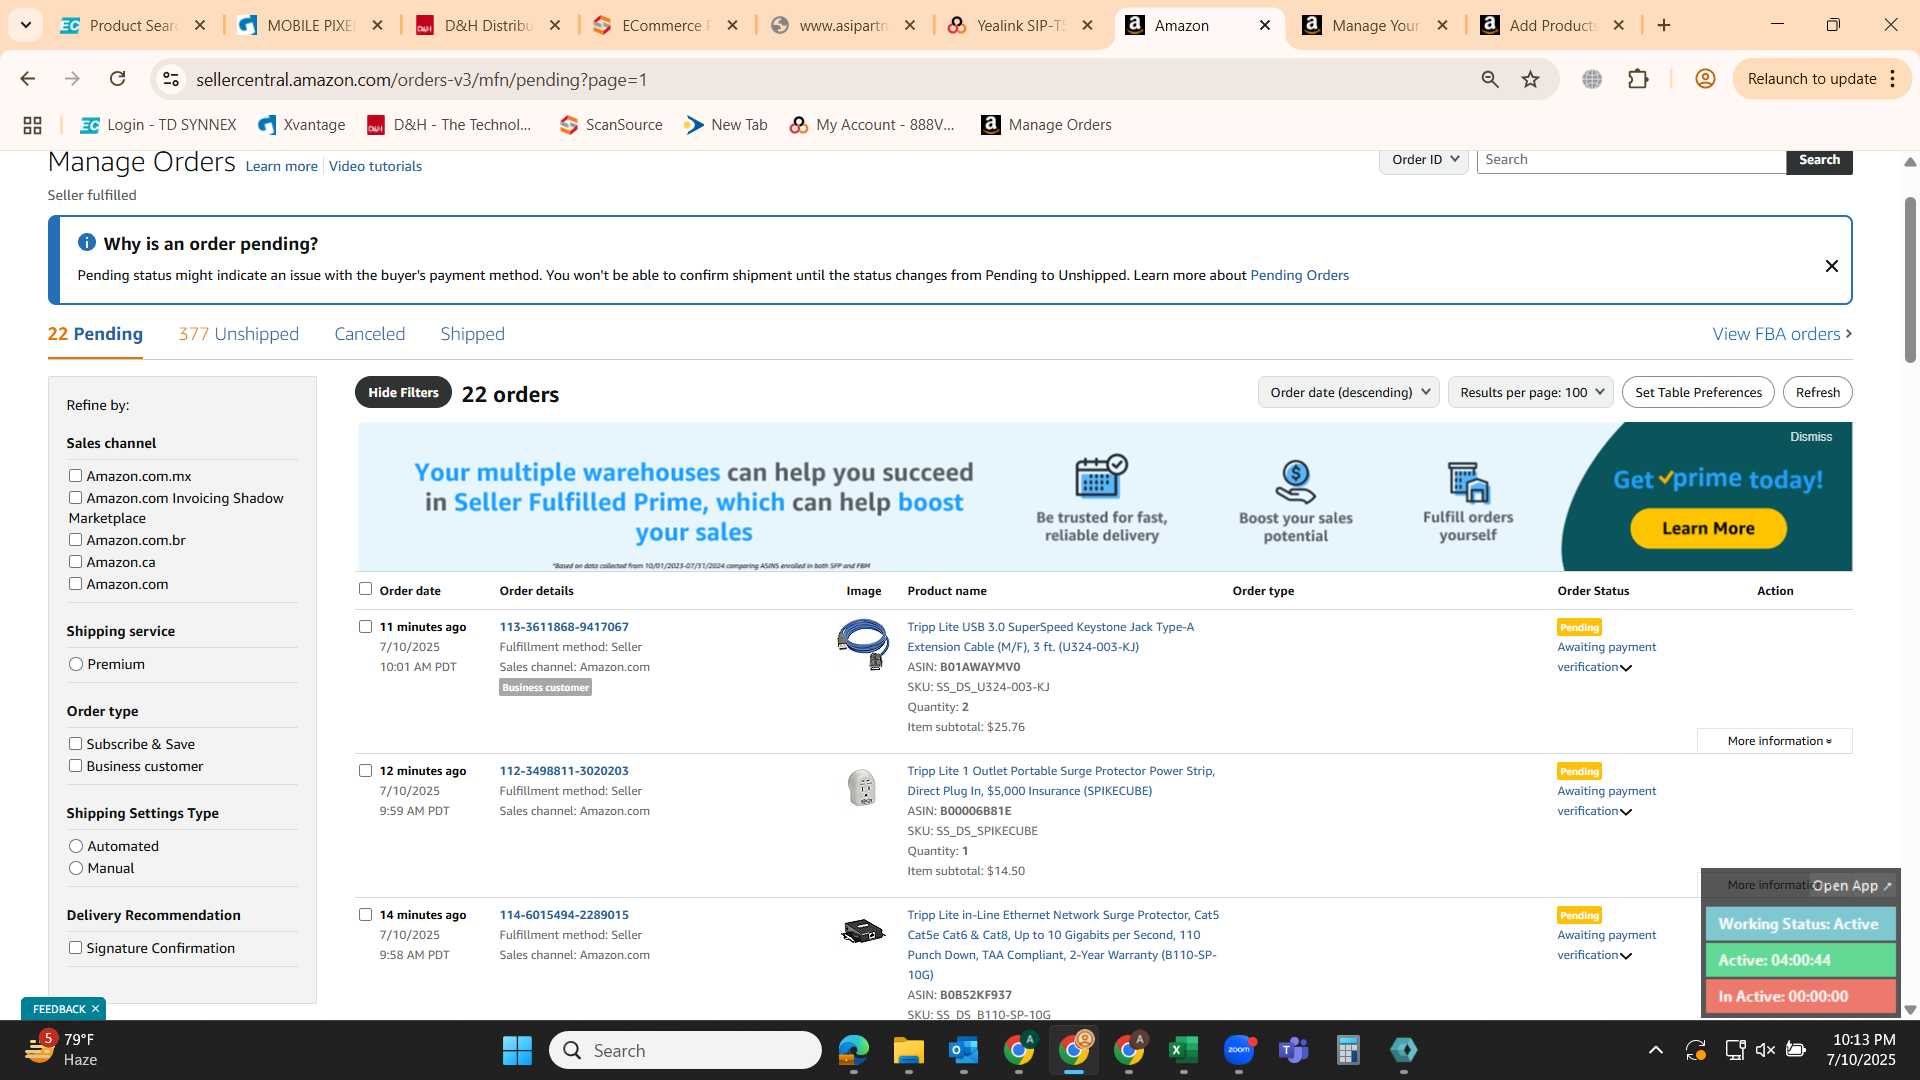Image resolution: width=1920 pixels, height=1080 pixels.
Task: Check the Amazon.com.mx sales channel
Action: point(75,476)
